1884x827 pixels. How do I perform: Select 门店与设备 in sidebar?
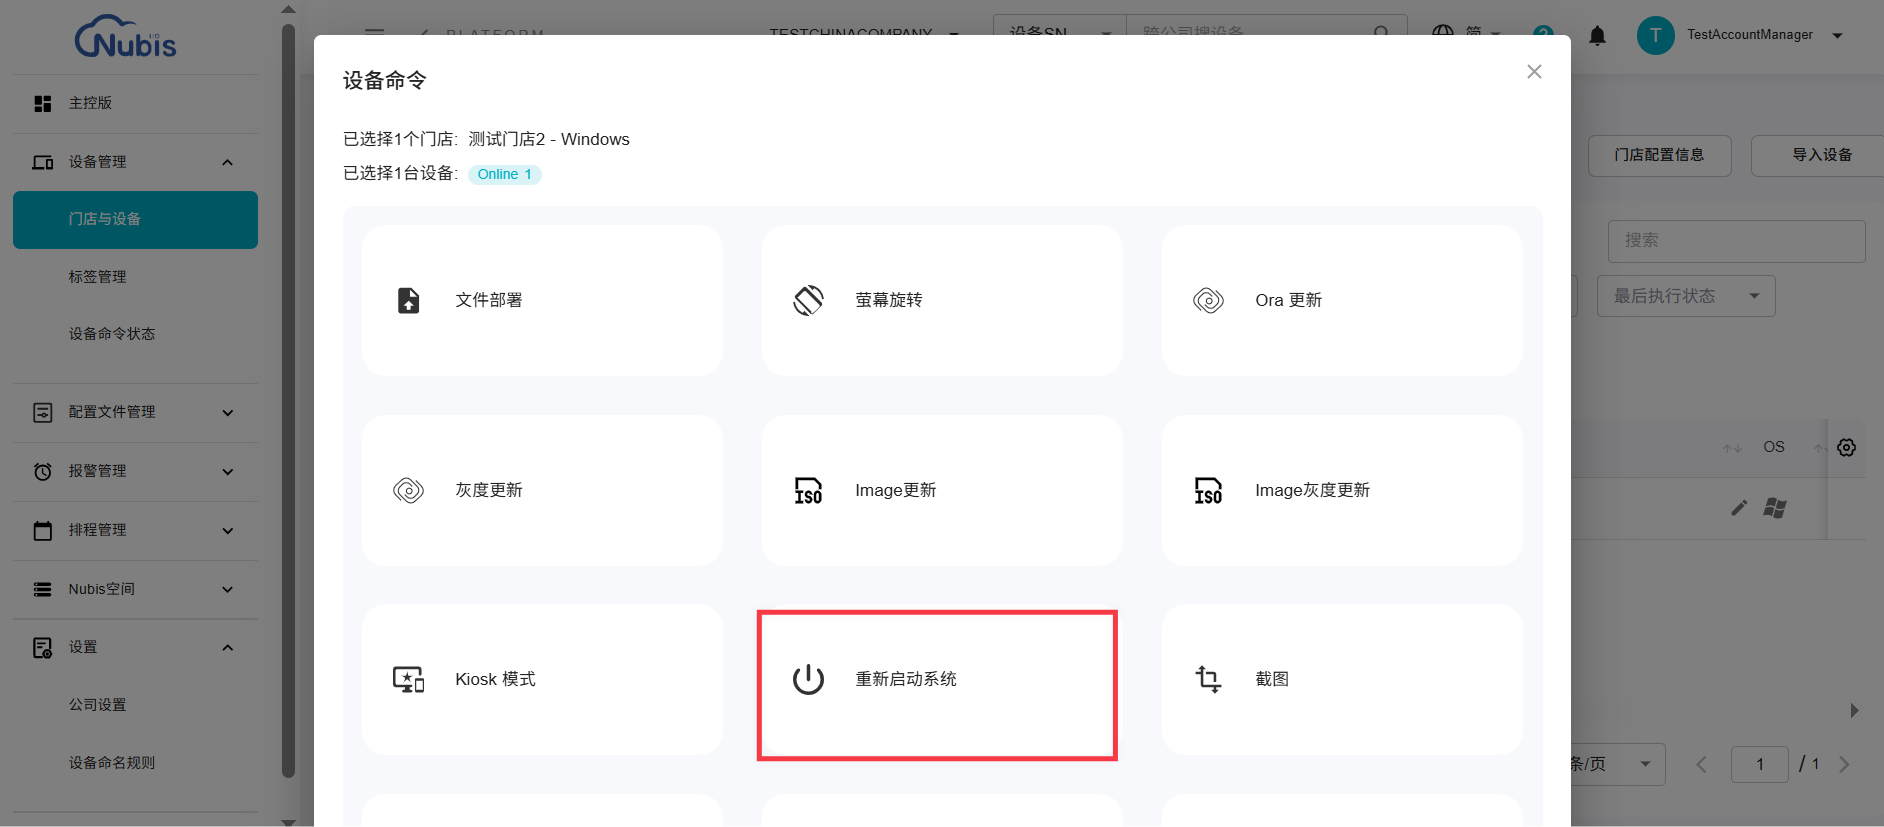point(135,219)
